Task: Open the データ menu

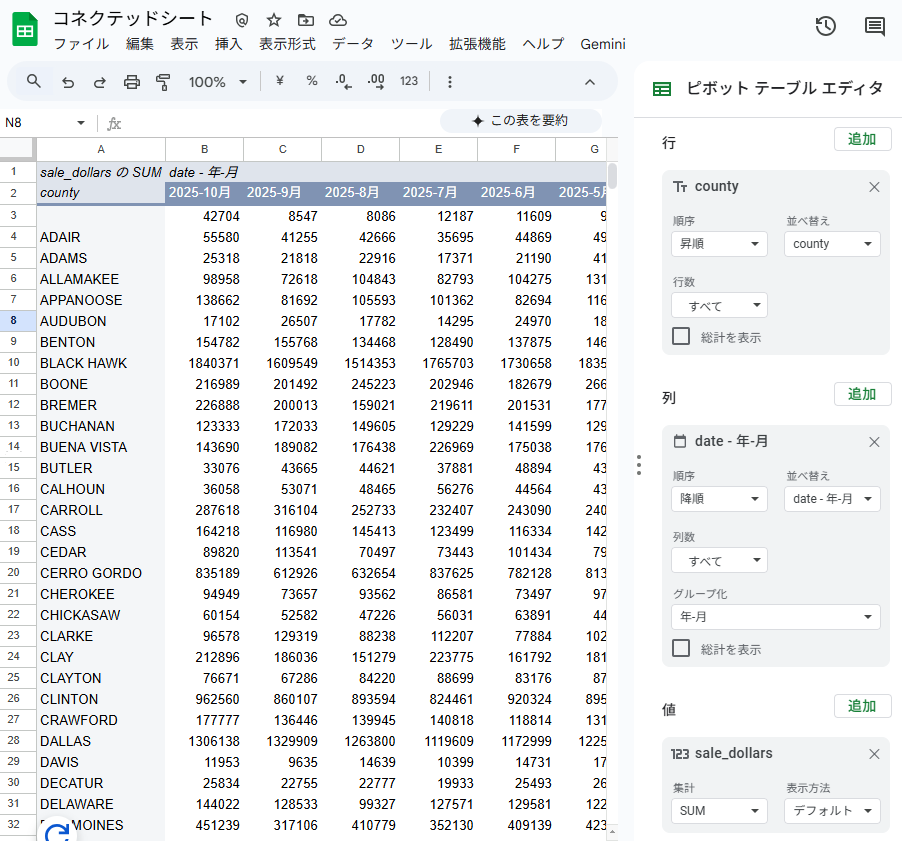Action: pyautogui.click(x=353, y=44)
